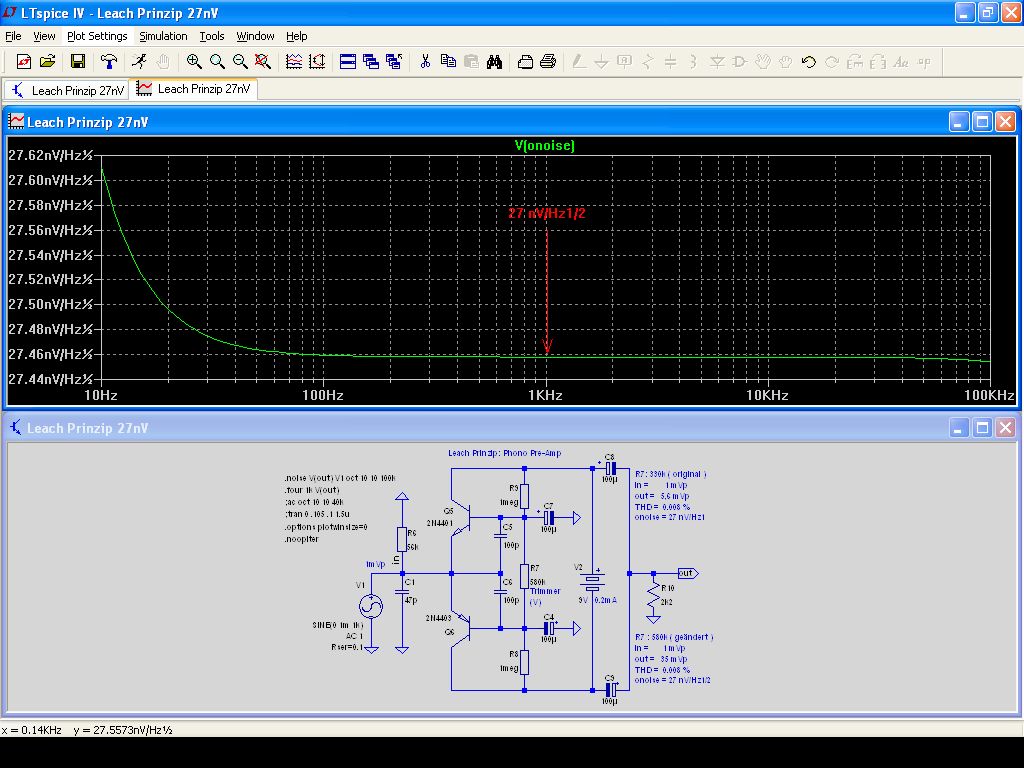Click the printer Print icon
The width and height of the screenshot is (1024, 768).
pyautogui.click(x=548, y=62)
